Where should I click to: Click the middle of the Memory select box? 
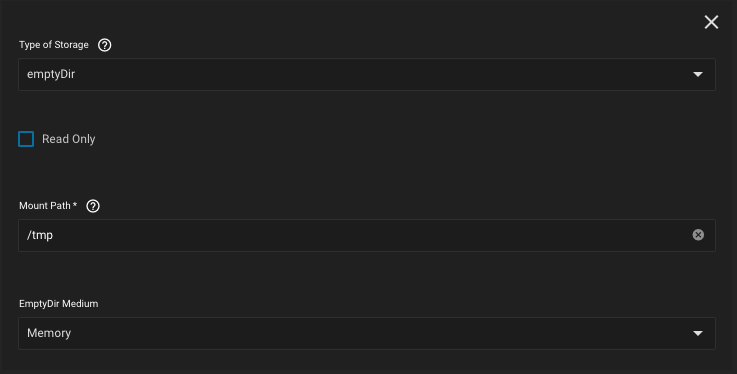tap(367, 333)
